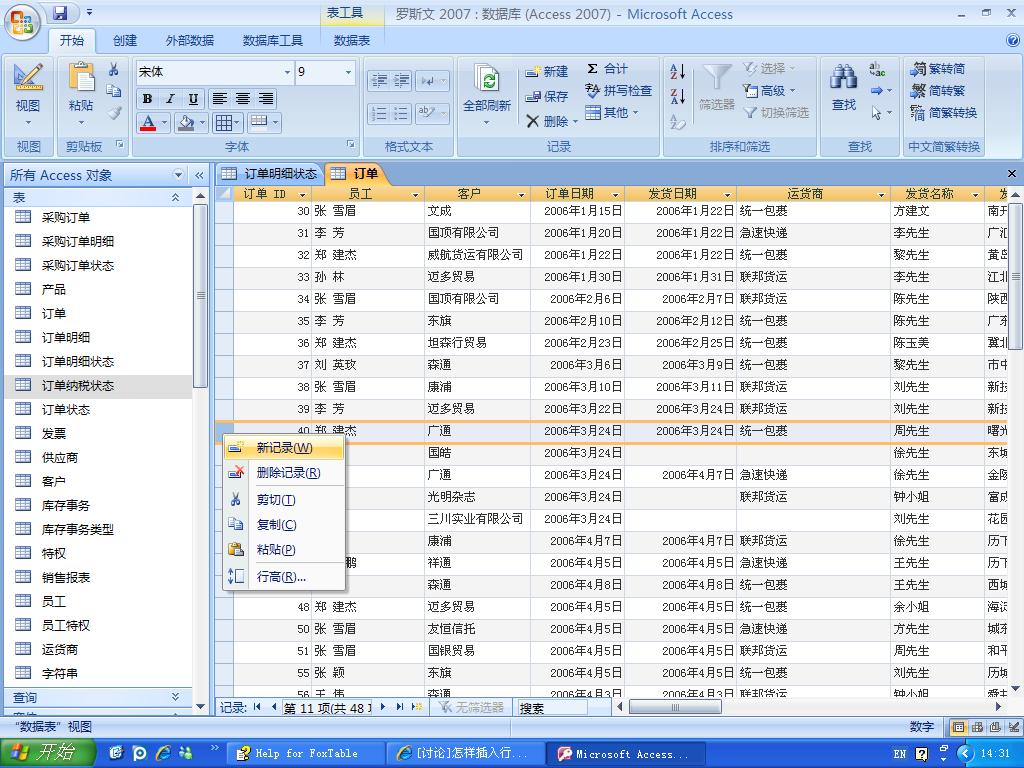
Task: Center align text
Action: click(243, 99)
